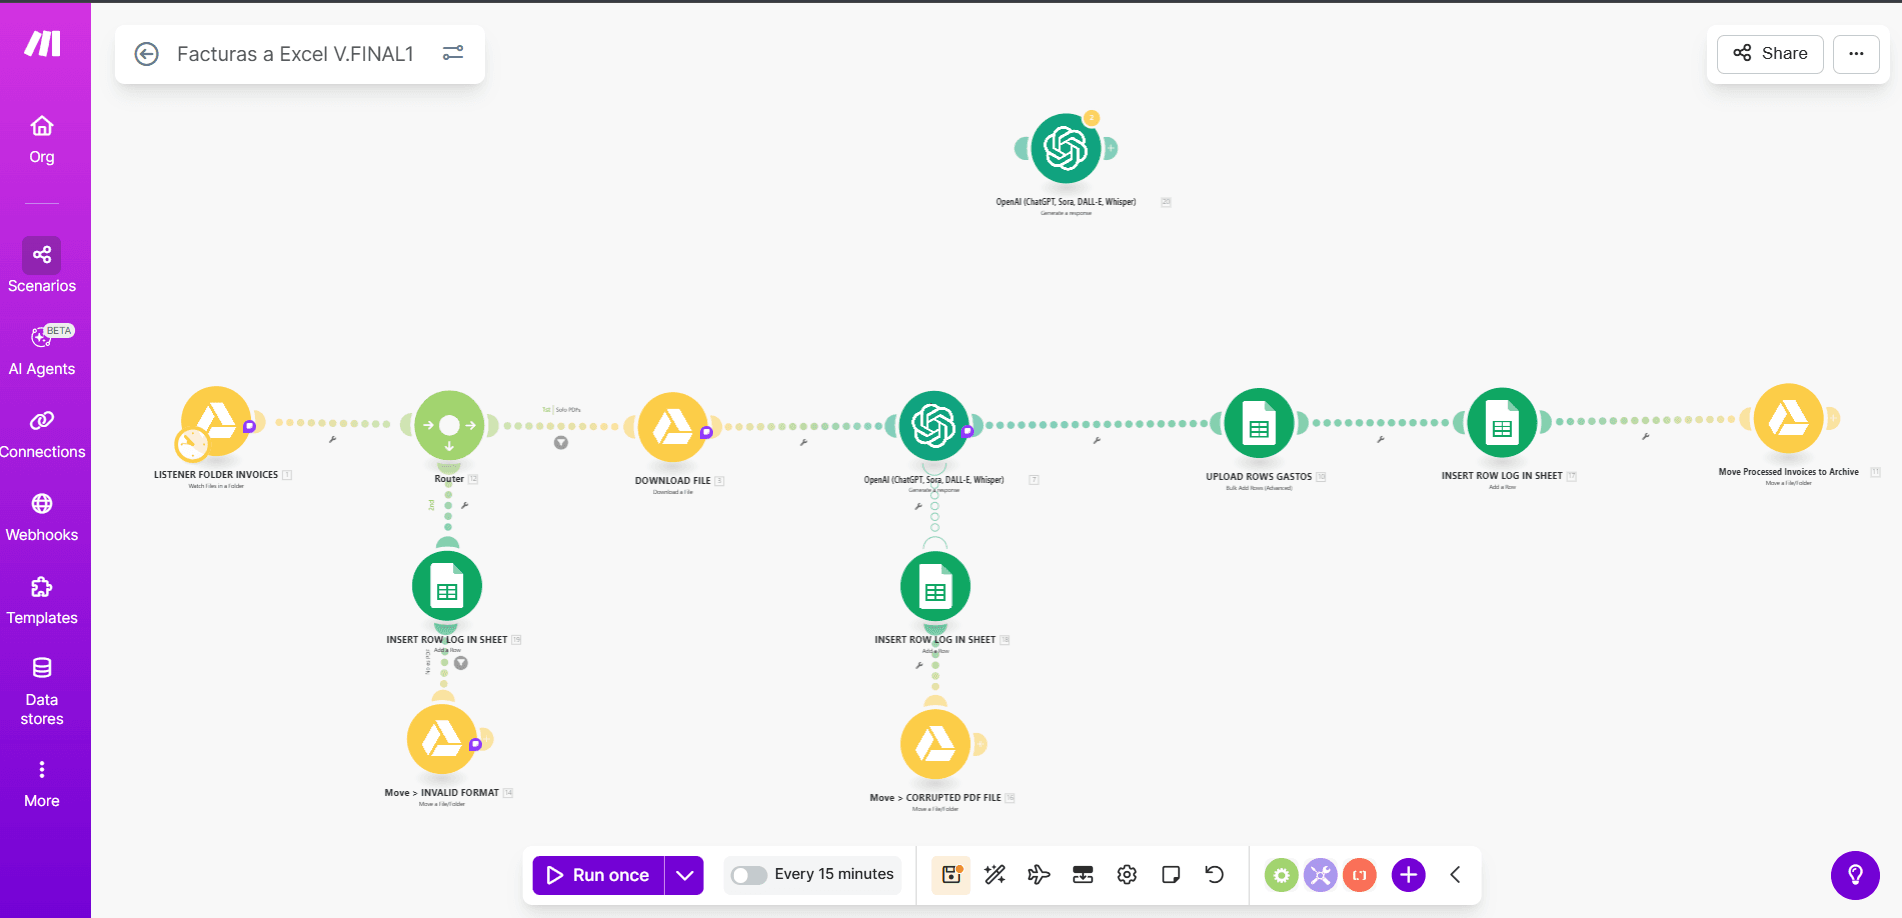This screenshot has height=918, width=1902.
Task: Click the Share button
Action: click(x=1770, y=54)
